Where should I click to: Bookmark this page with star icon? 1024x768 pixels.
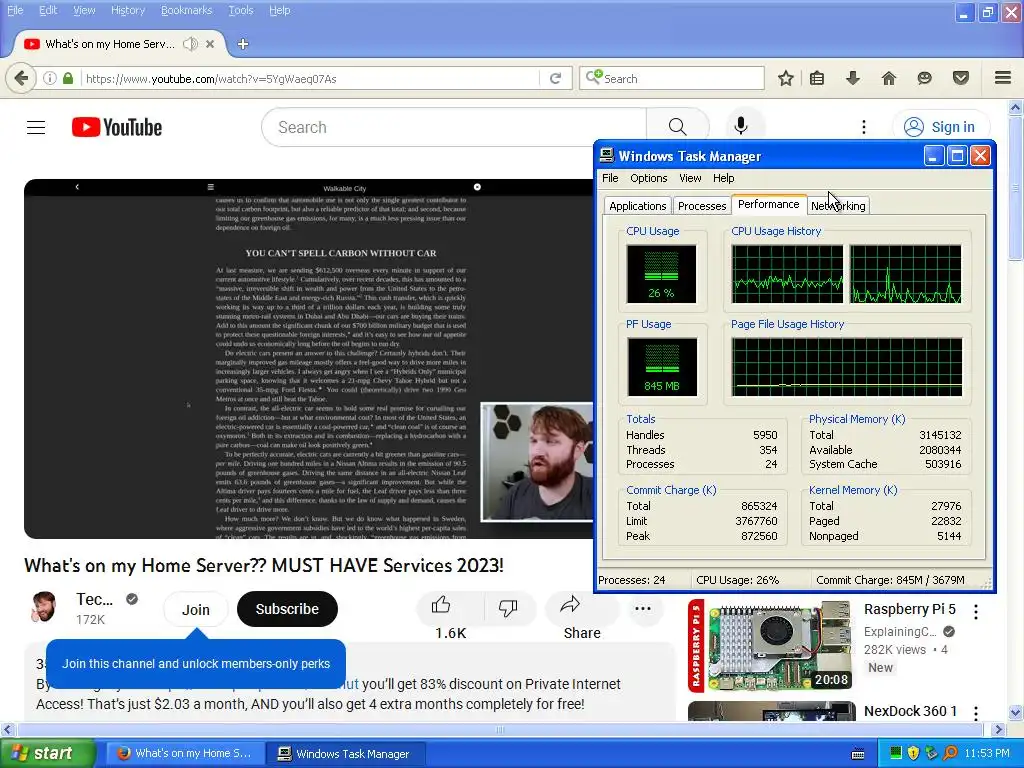point(786,78)
